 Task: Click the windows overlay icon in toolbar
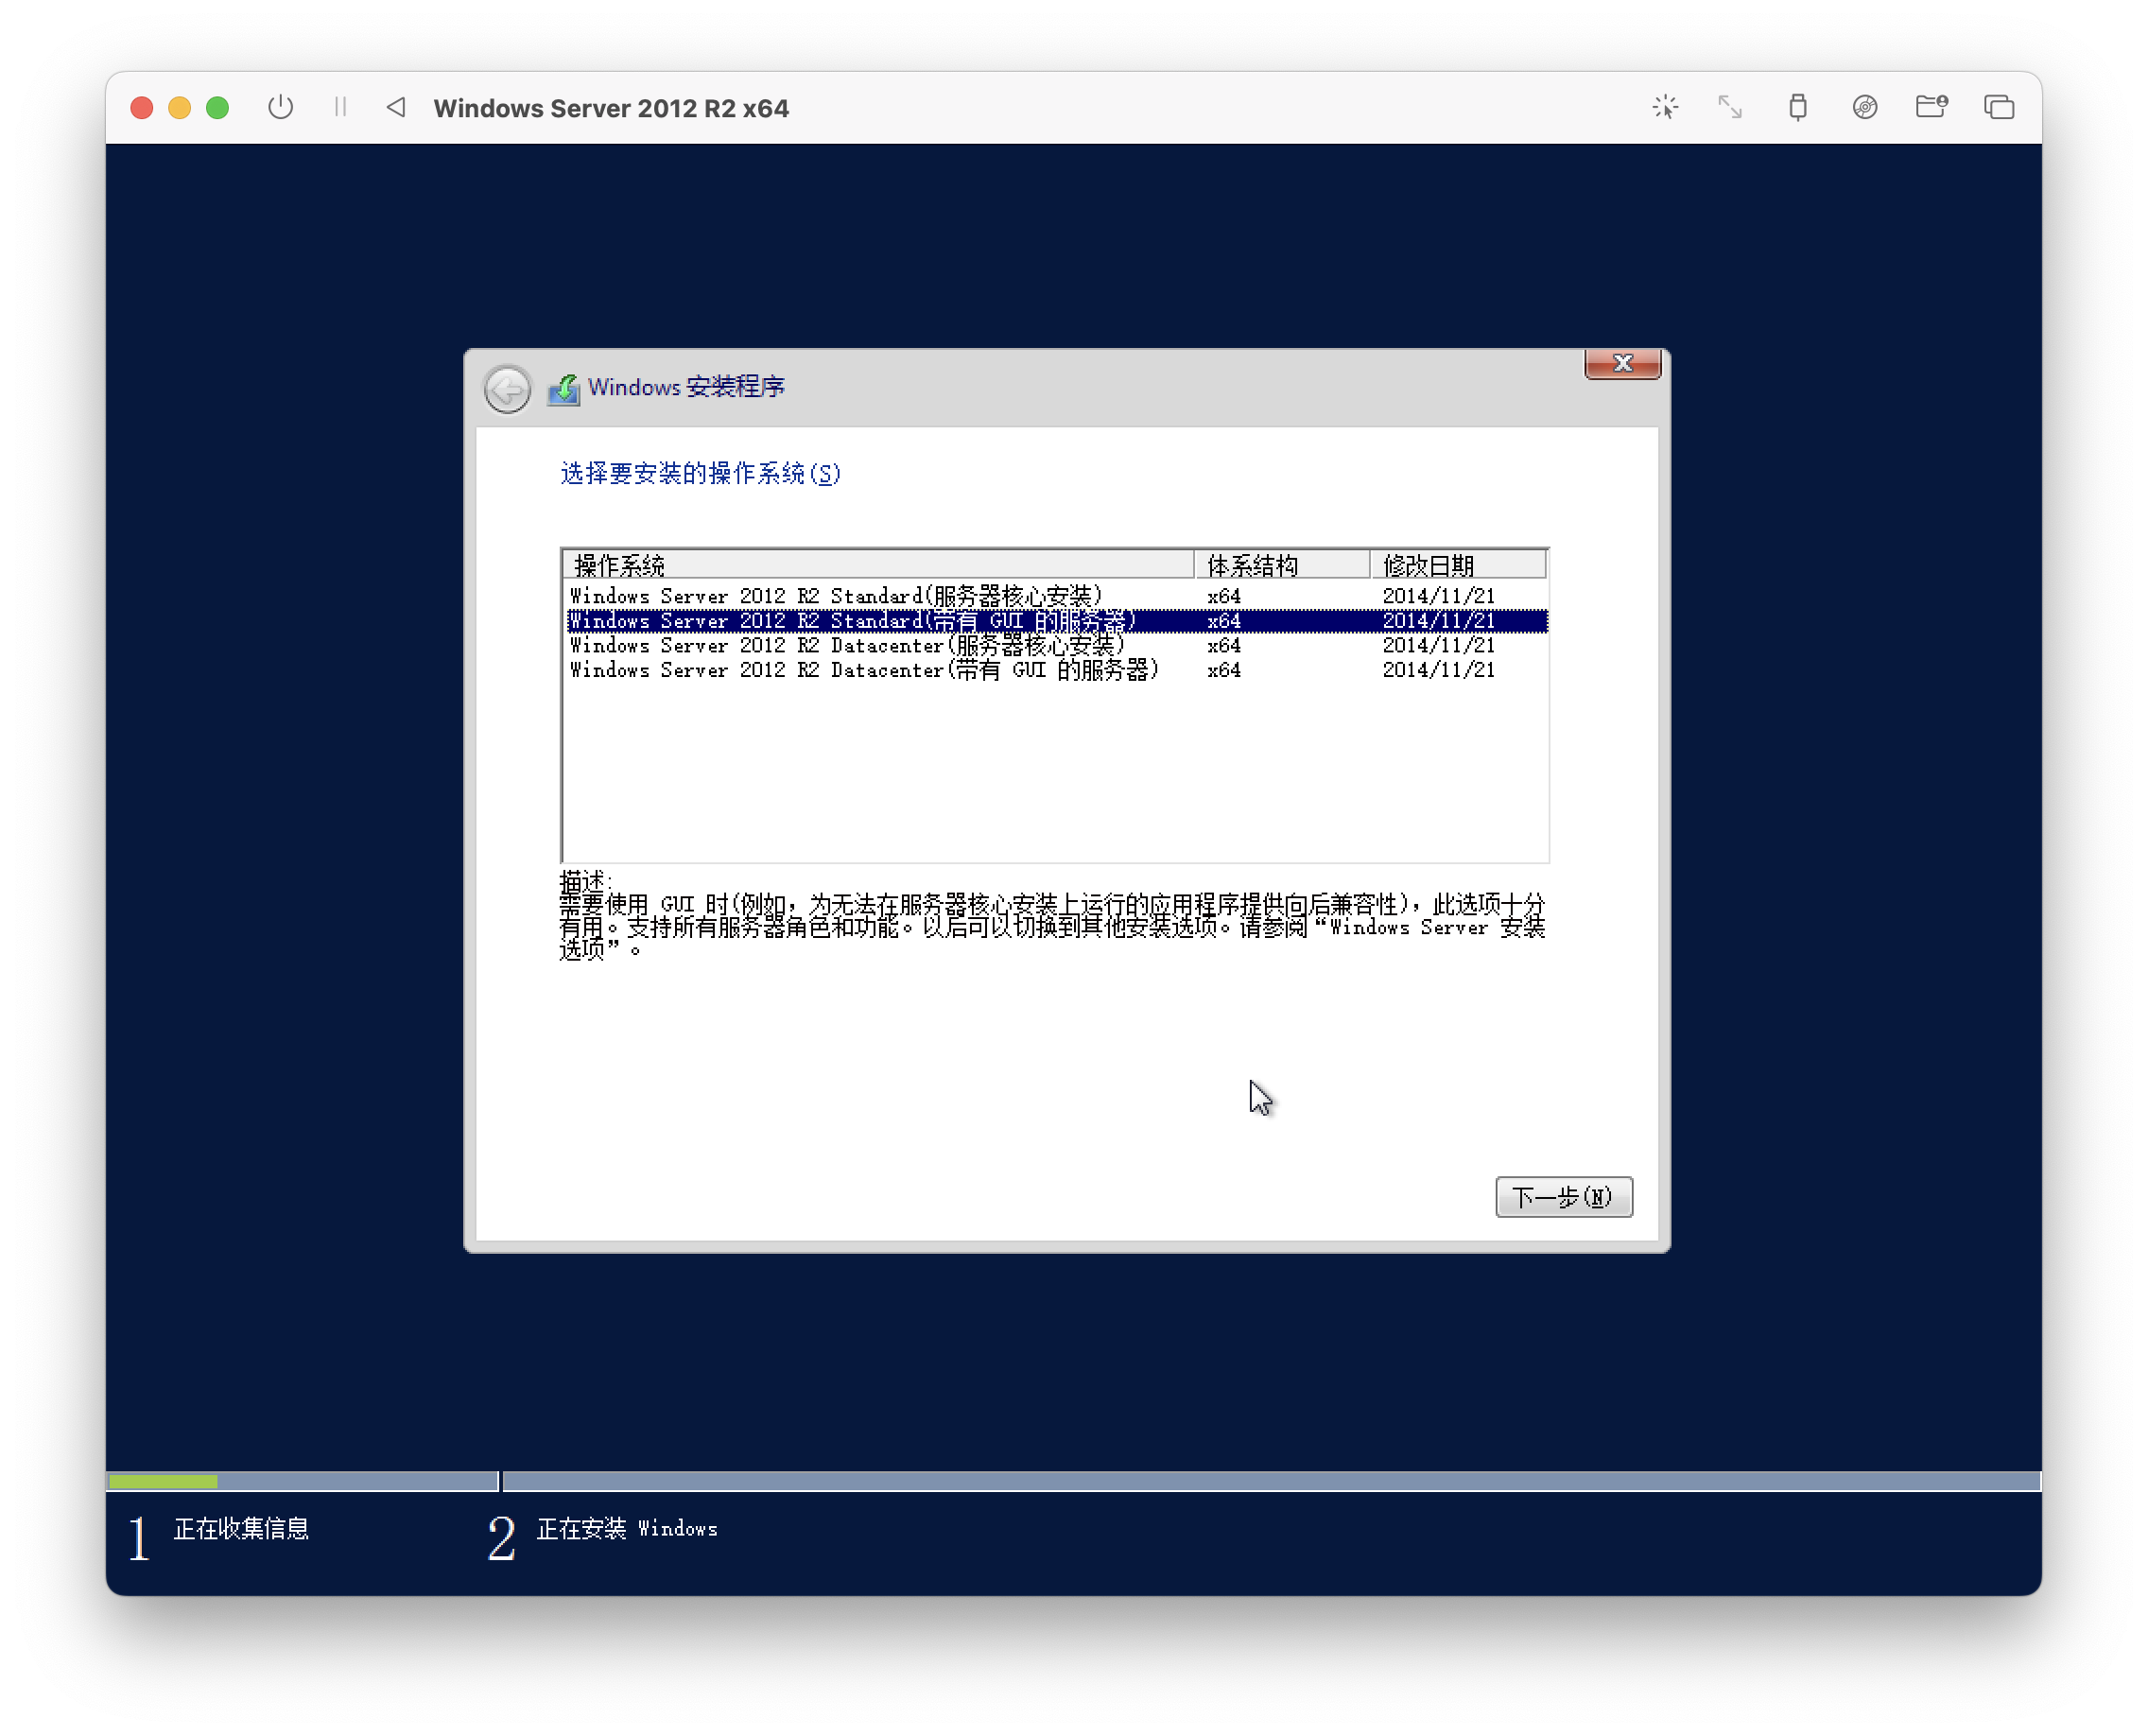click(x=1999, y=107)
